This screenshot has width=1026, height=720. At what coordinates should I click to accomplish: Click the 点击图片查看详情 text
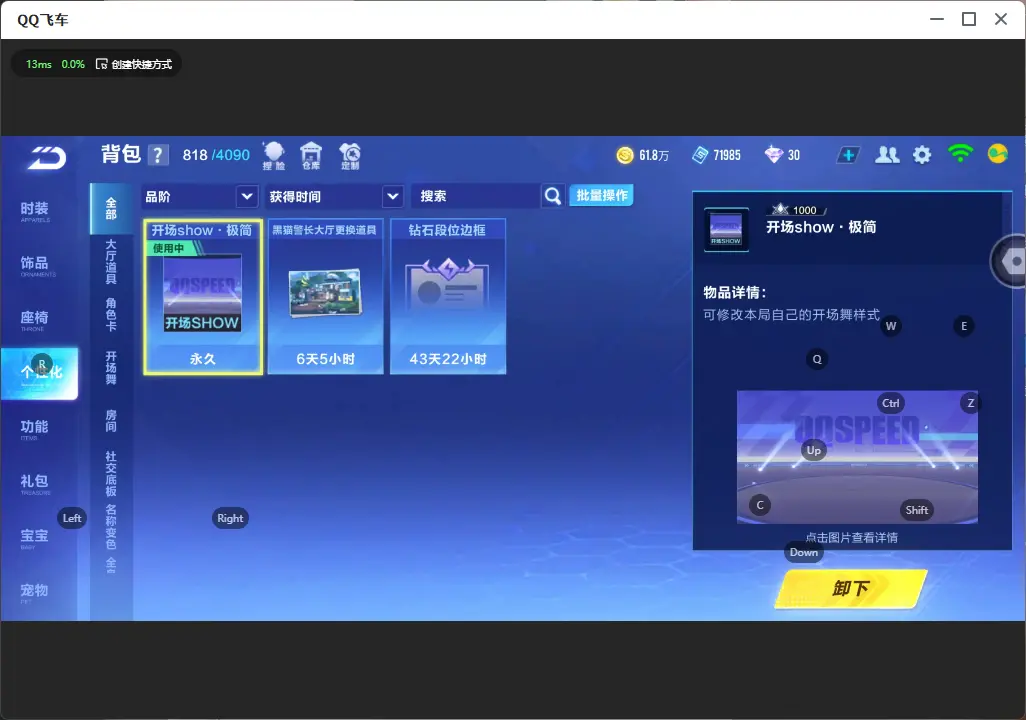pyautogui.click(x=851, y=537)
